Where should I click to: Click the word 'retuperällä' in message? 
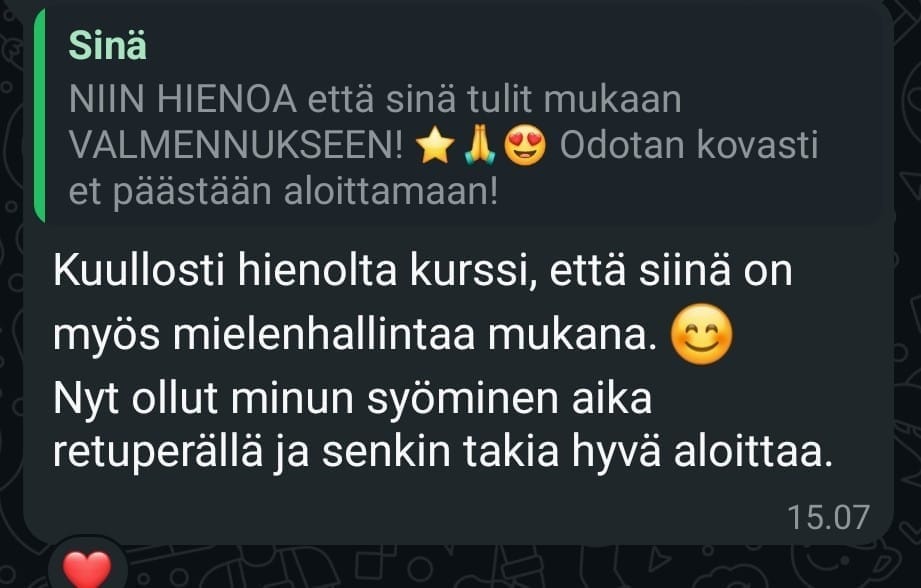157,453
